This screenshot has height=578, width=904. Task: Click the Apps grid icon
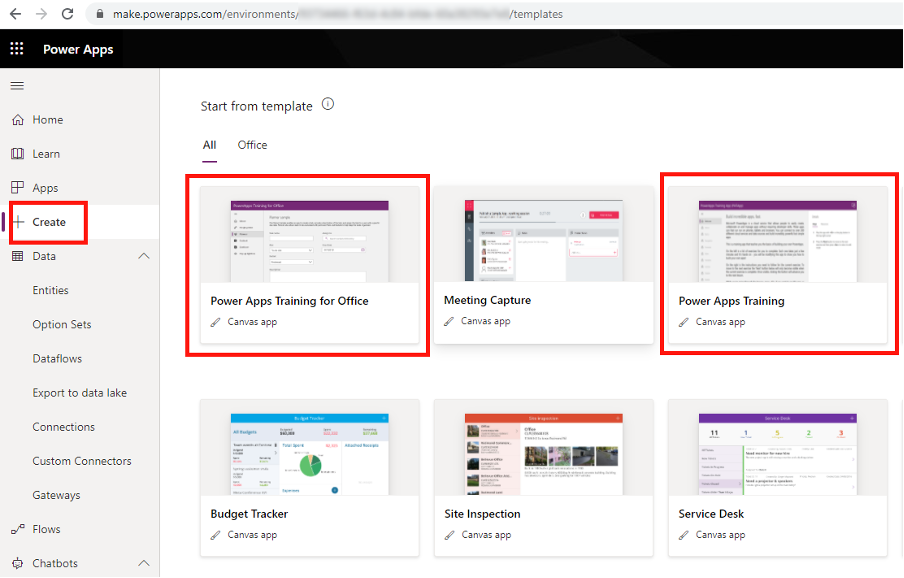coord(17,188)
